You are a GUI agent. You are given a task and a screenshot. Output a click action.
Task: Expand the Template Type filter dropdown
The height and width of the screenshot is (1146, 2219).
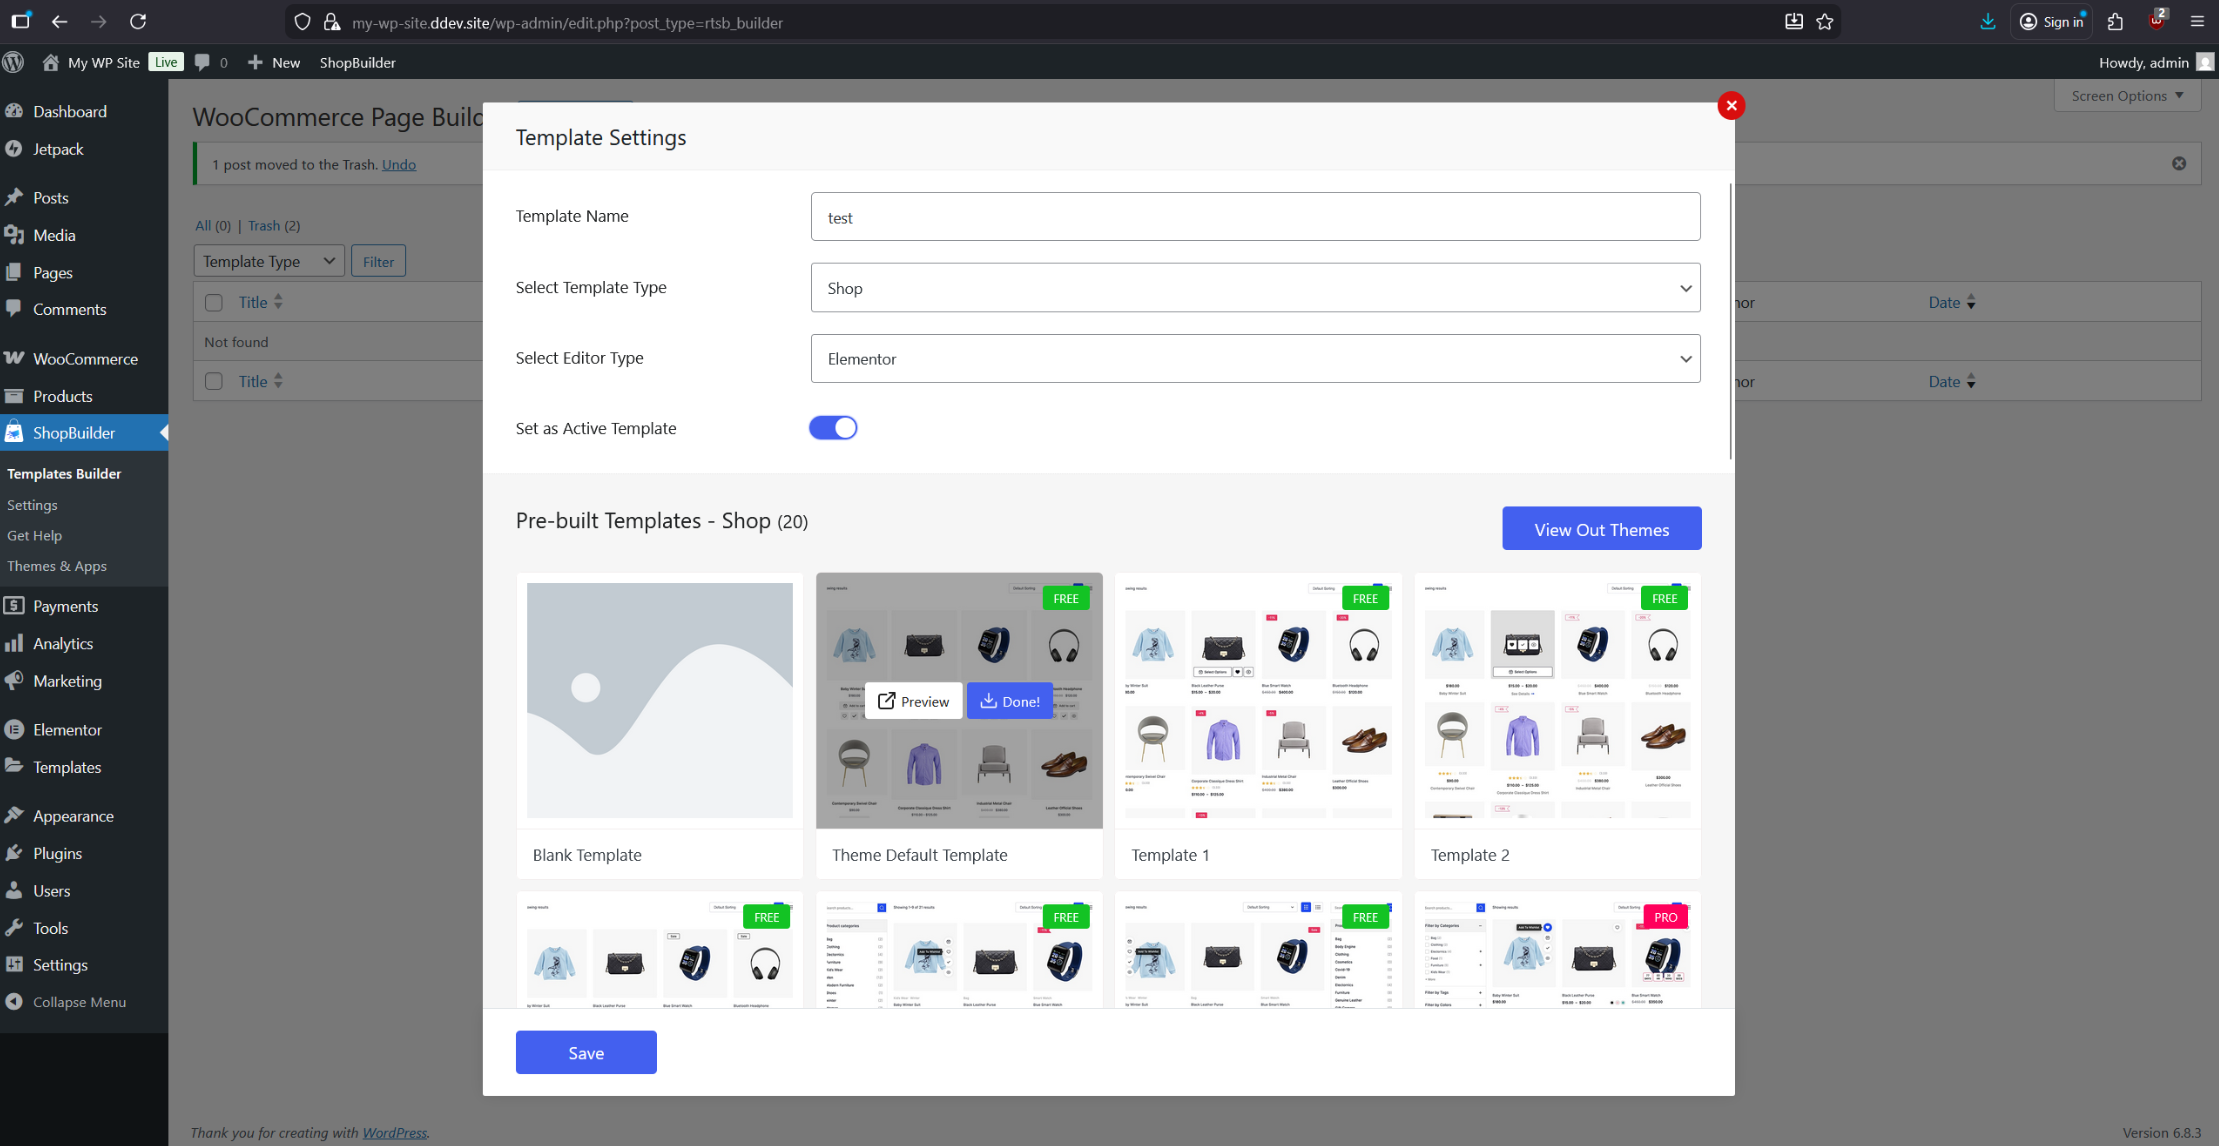pyautogui.click(x=269, y=261)
